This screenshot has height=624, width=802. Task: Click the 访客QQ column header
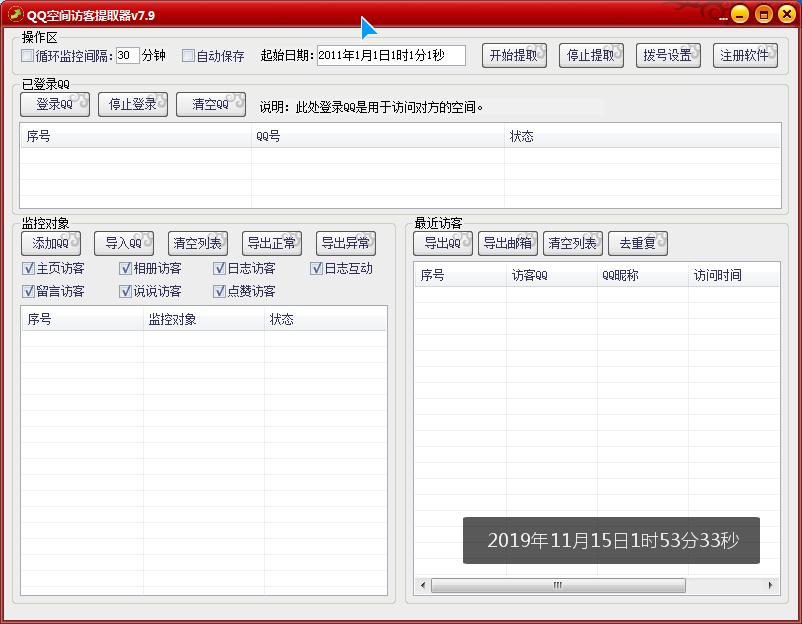tap(552, 275)
